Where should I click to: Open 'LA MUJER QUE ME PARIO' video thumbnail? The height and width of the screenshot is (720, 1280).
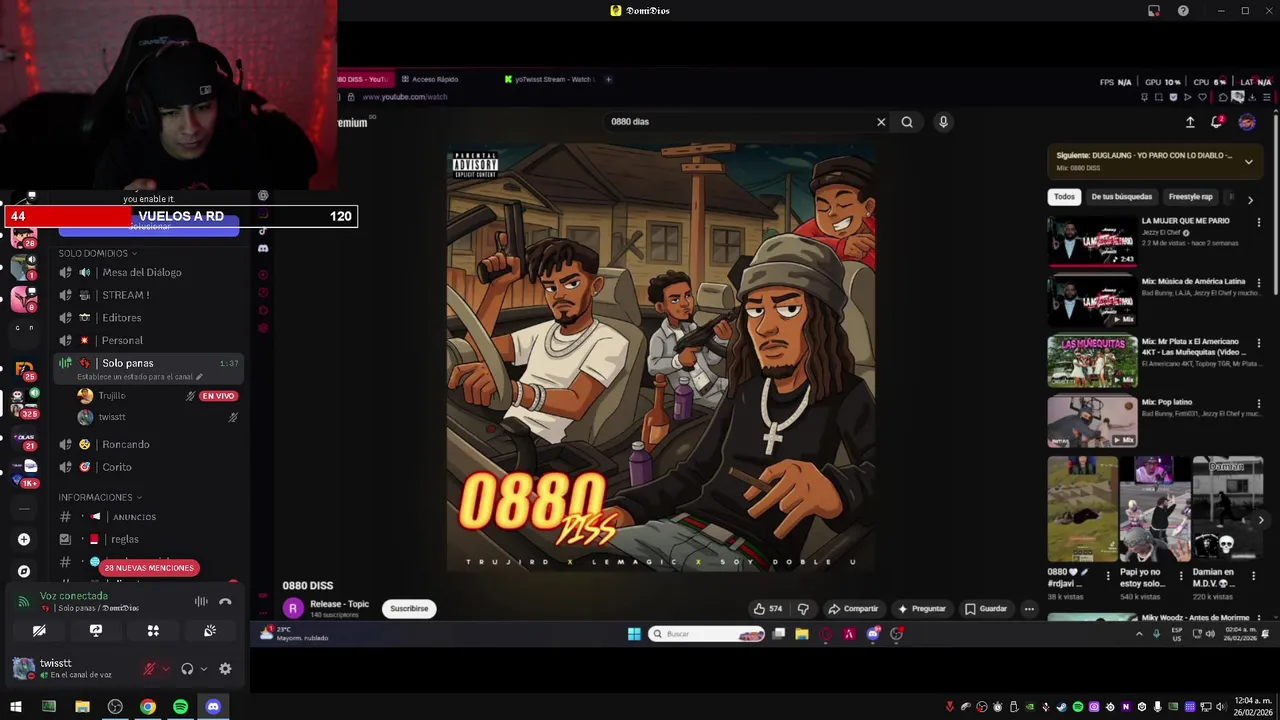pyautogui.click(x=1092, y=241)
